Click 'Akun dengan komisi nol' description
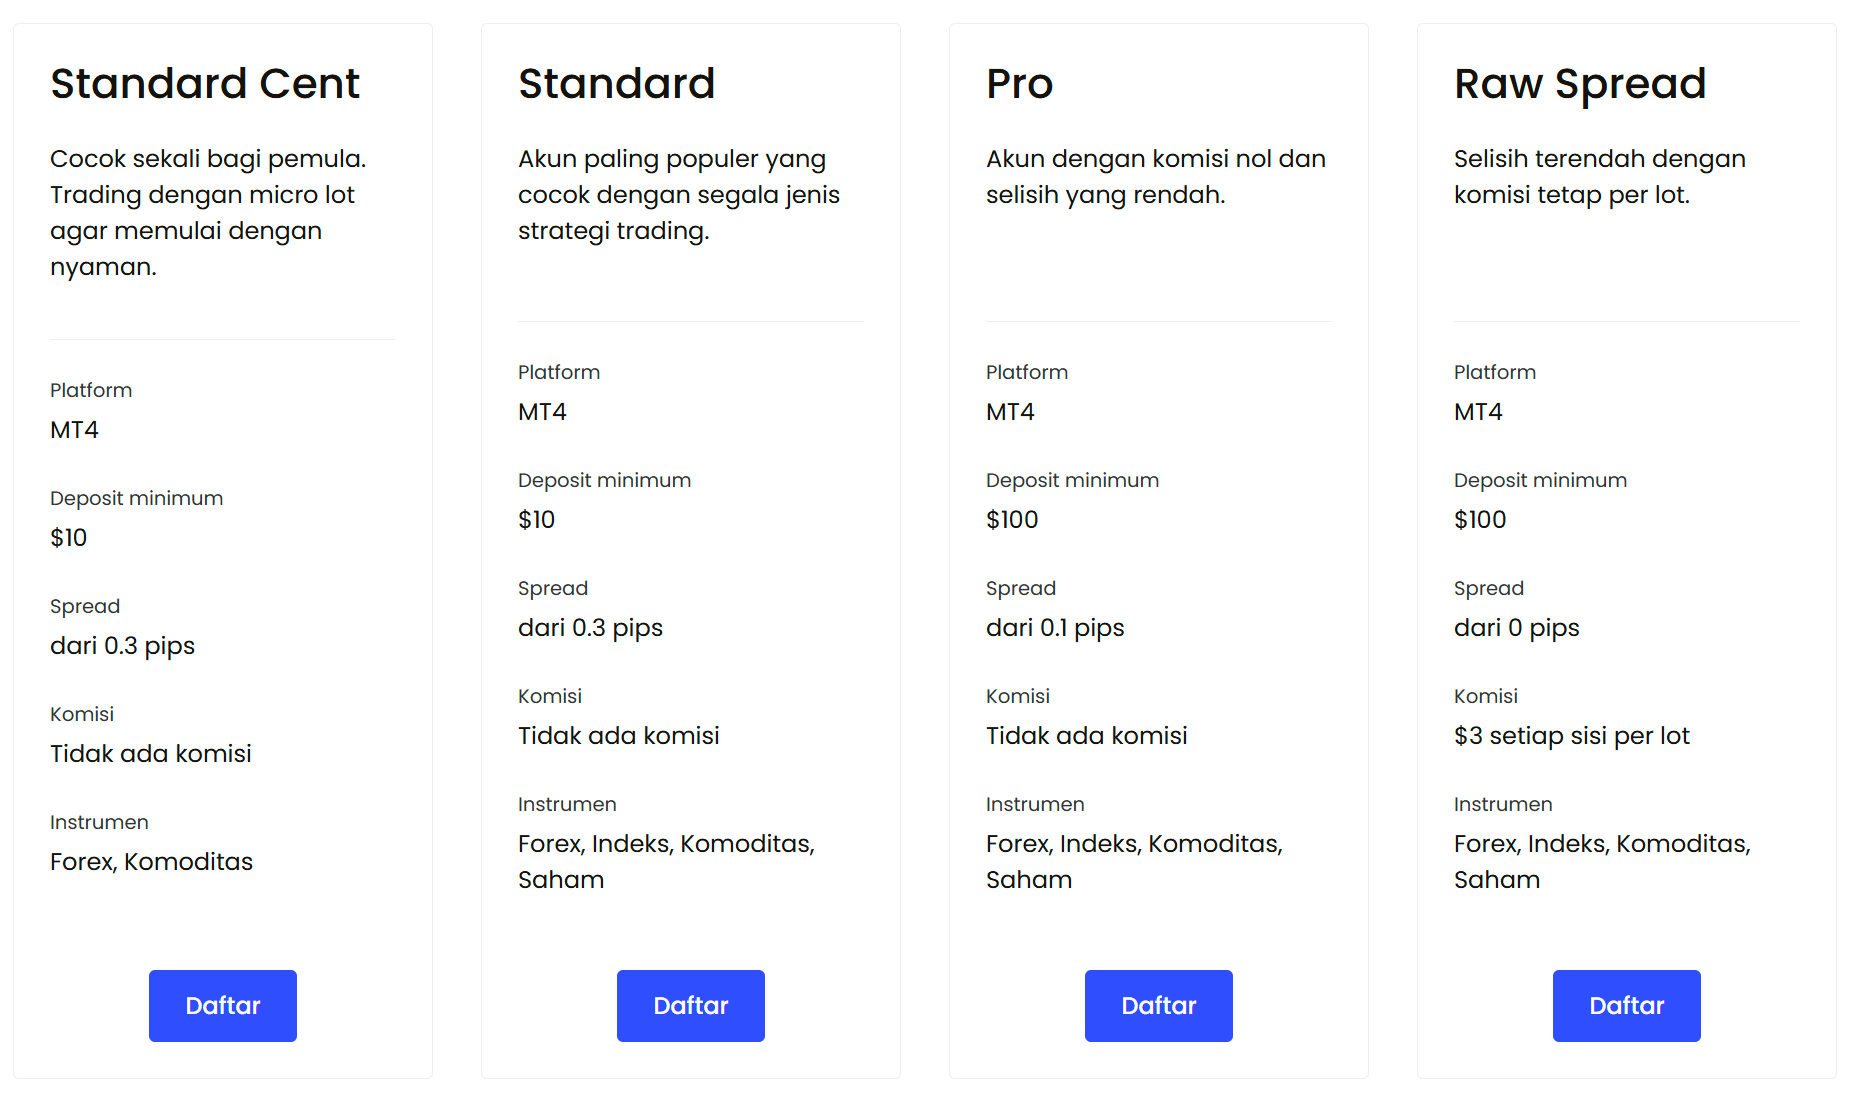The image size is (1853, 1099). 1156,177
